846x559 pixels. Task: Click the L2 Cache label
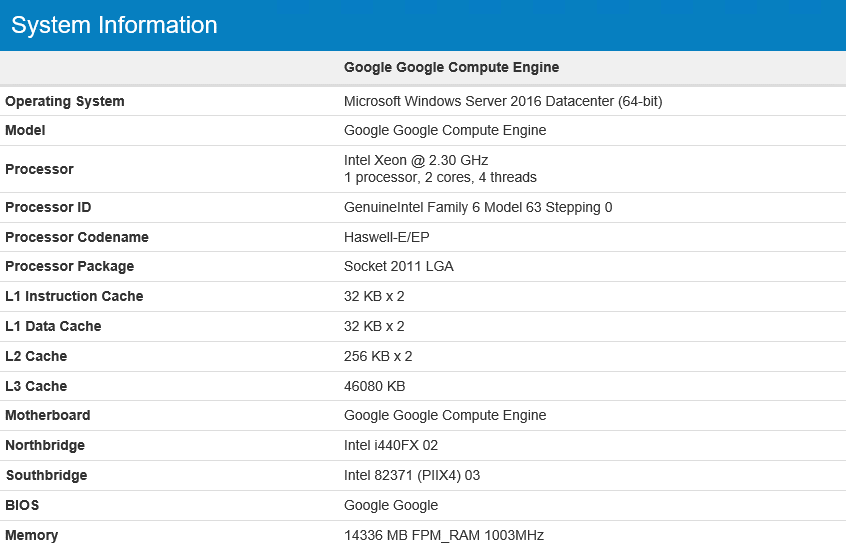pyautogui.click(x=36, y=357)
